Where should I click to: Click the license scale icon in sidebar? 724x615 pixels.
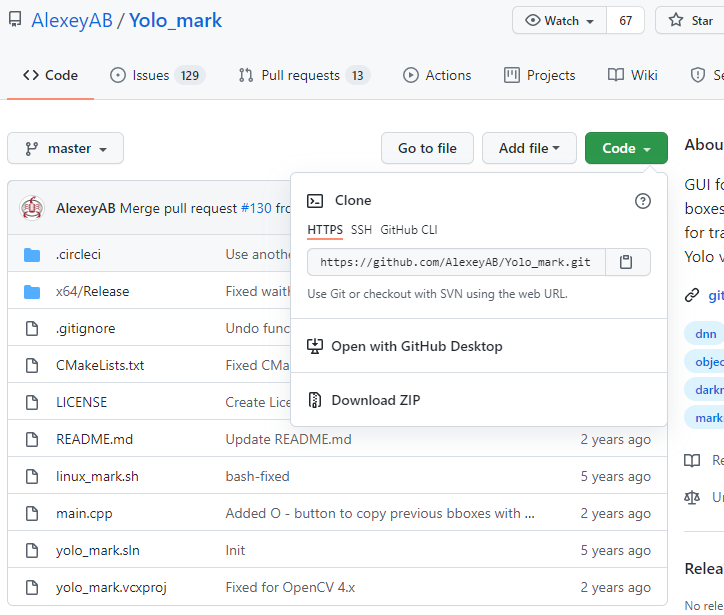pos(692,497)
